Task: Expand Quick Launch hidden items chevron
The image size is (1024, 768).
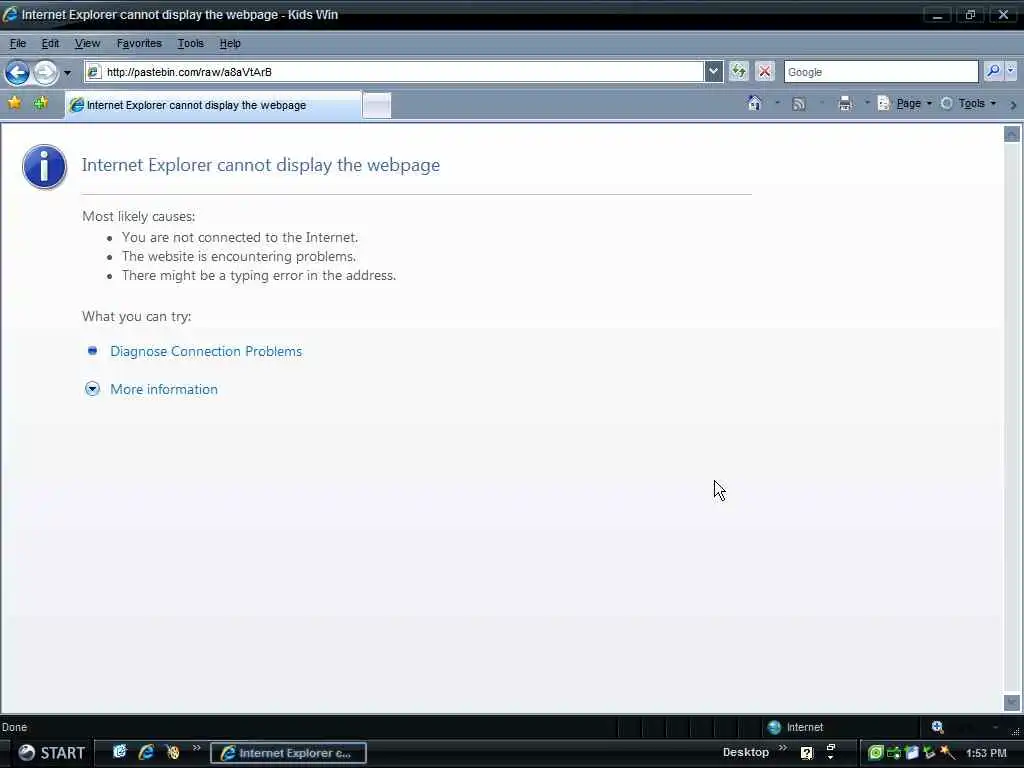Action: [x=196, y=748]
